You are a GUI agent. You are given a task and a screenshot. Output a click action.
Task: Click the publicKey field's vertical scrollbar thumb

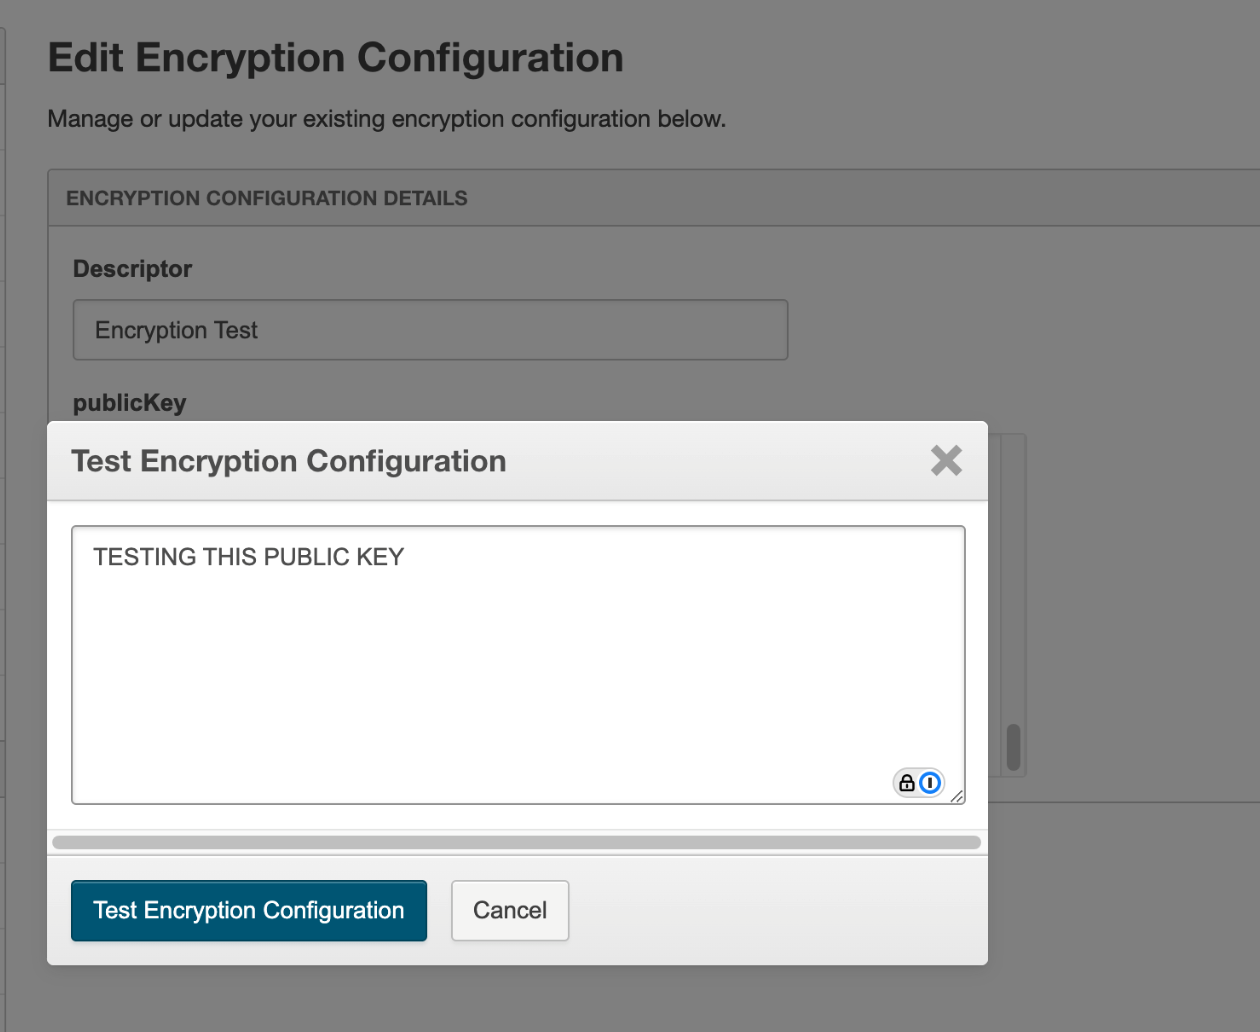coord(1013,748)
